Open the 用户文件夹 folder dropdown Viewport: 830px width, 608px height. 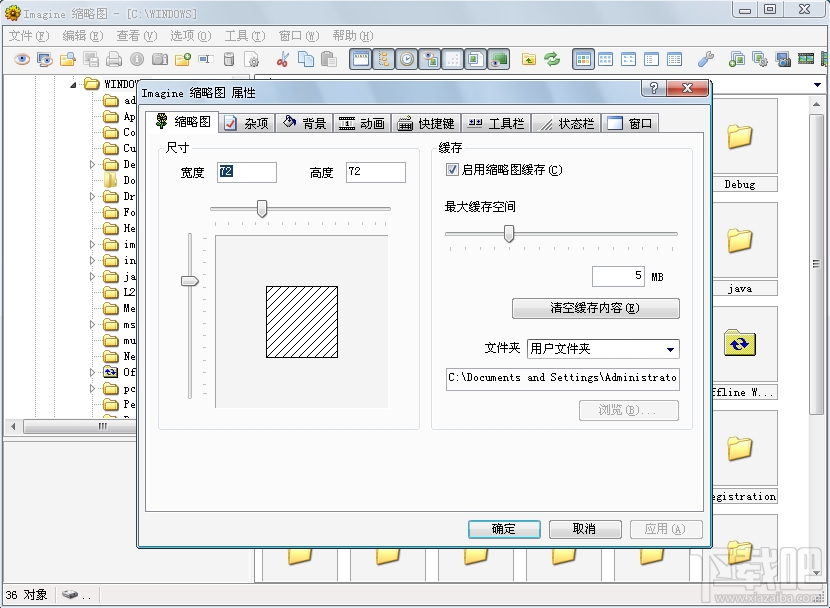coord(670,349)
